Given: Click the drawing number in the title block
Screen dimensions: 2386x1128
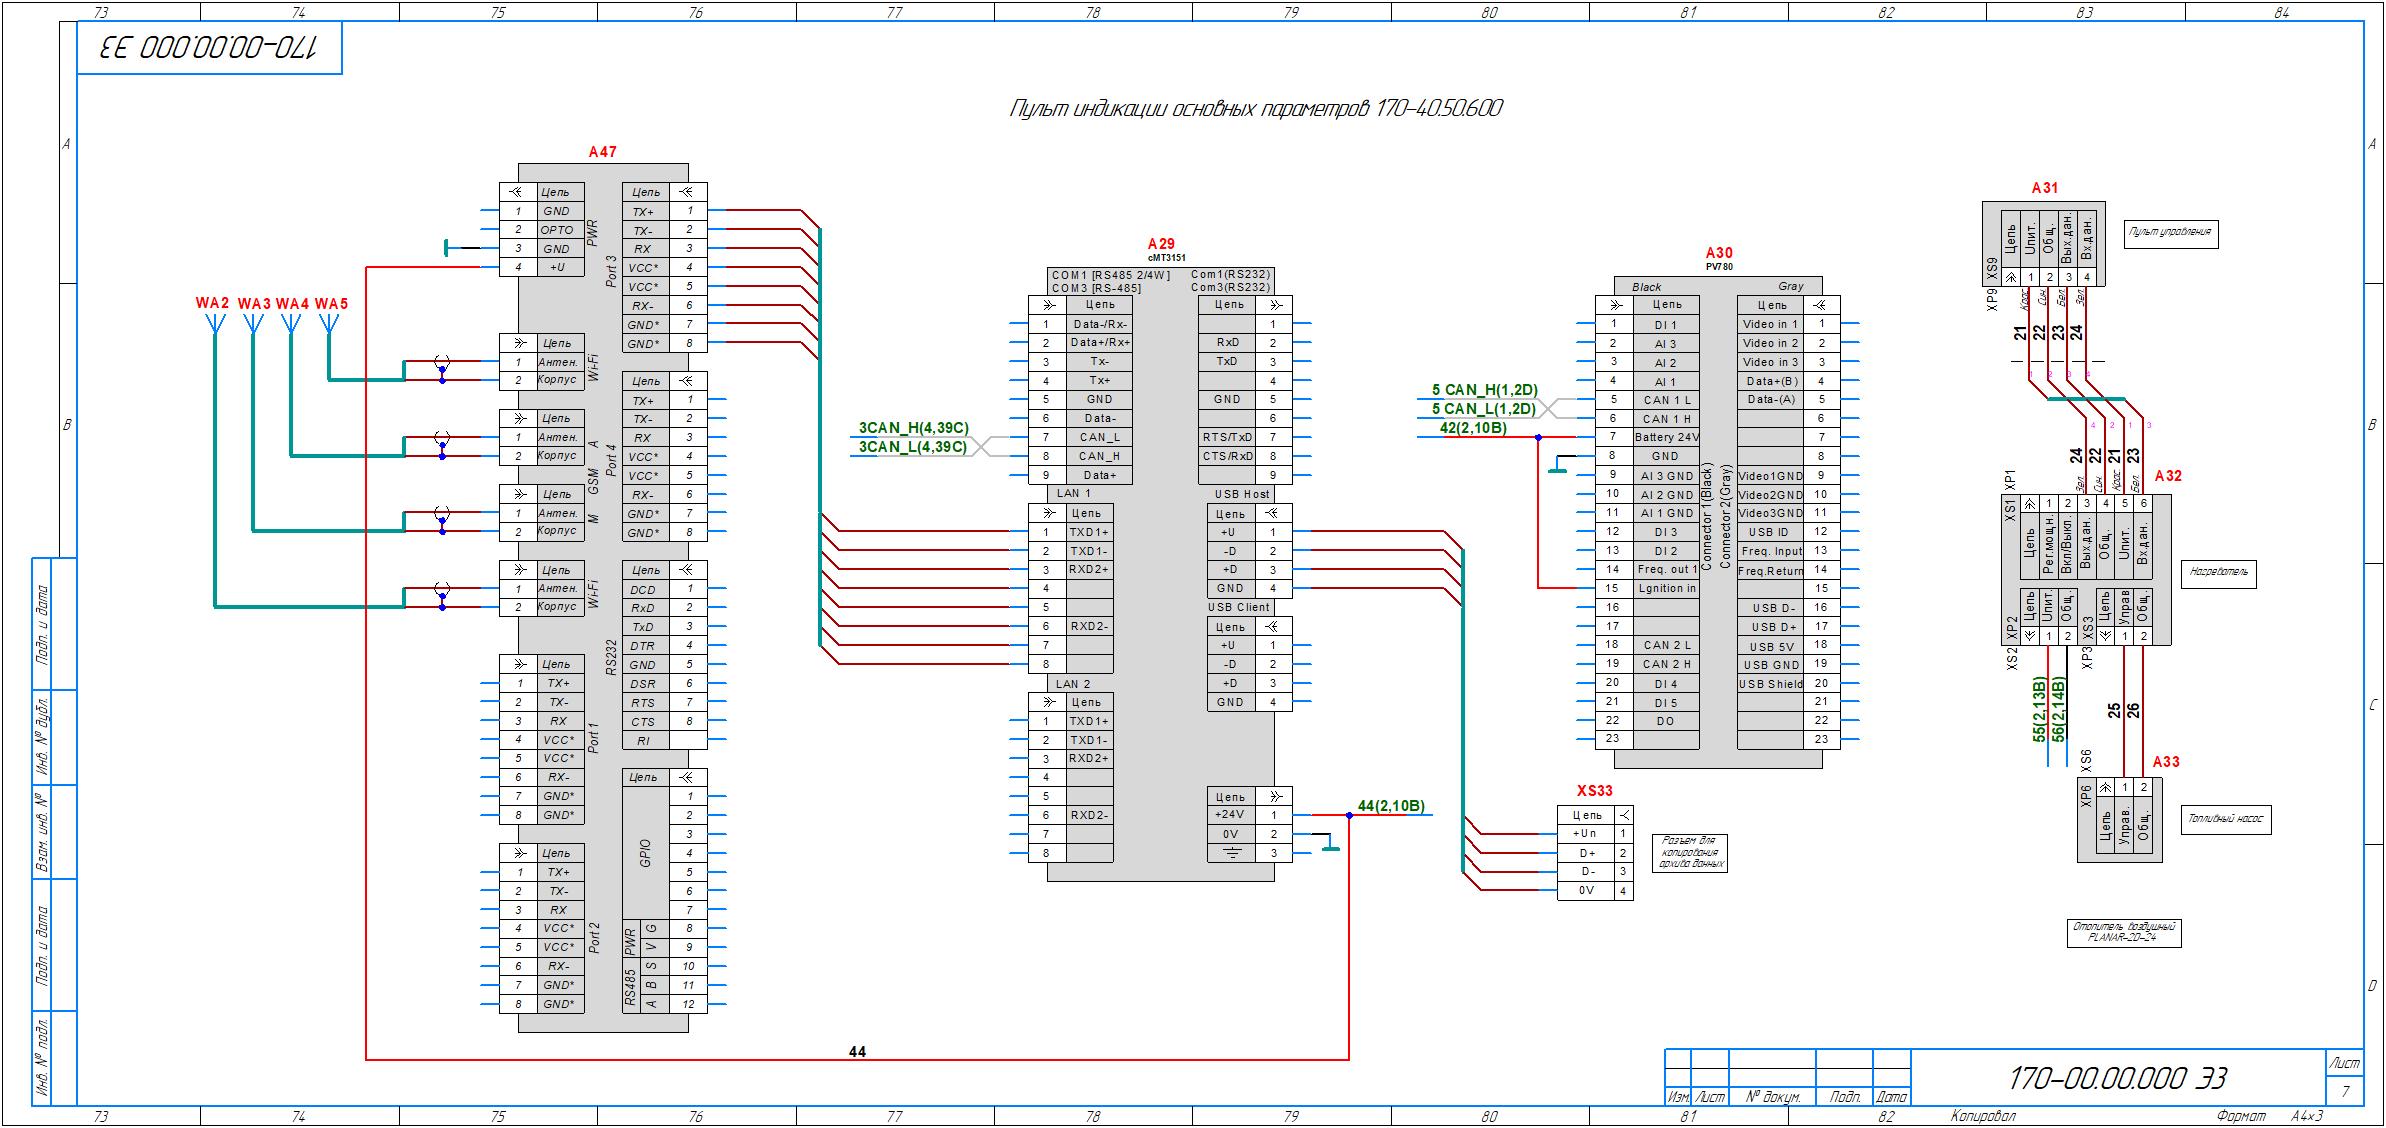Looking at the screenshot, I should pyautogui.click(x=2117, y=1078).
